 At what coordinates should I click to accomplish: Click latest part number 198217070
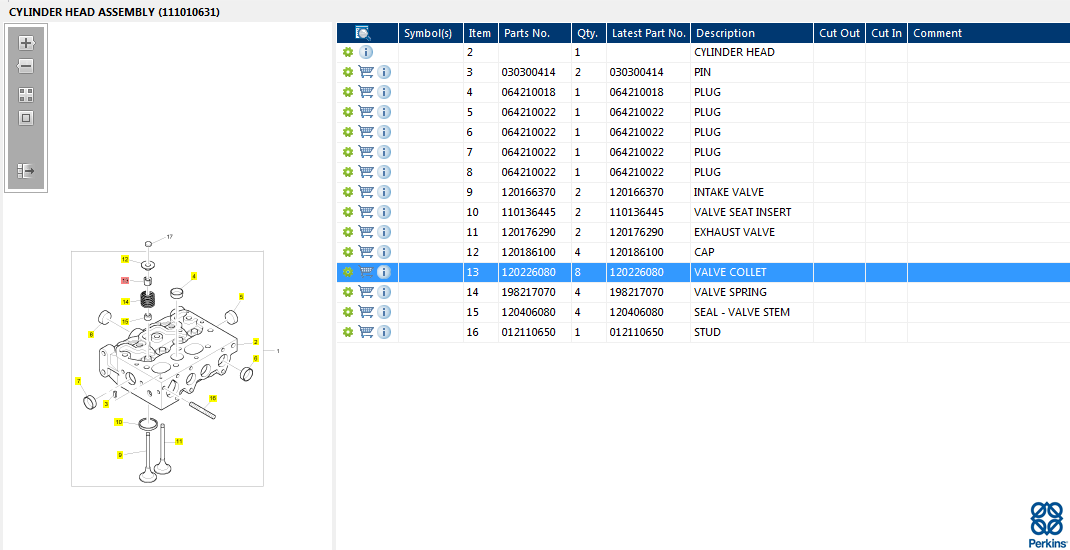click(636, 292)
